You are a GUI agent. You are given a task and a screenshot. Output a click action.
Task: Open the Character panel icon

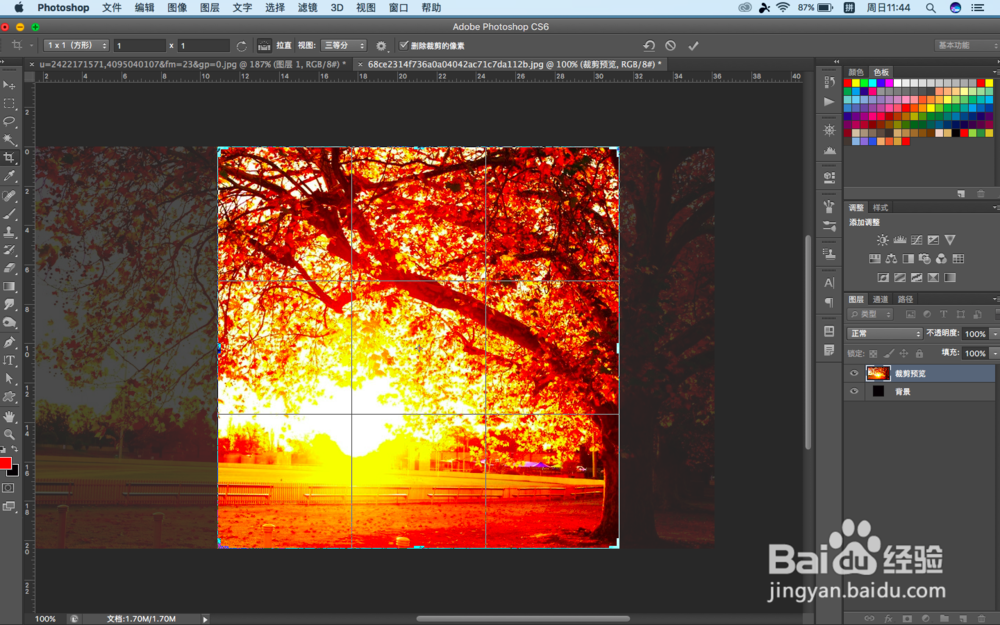point(829,283)
